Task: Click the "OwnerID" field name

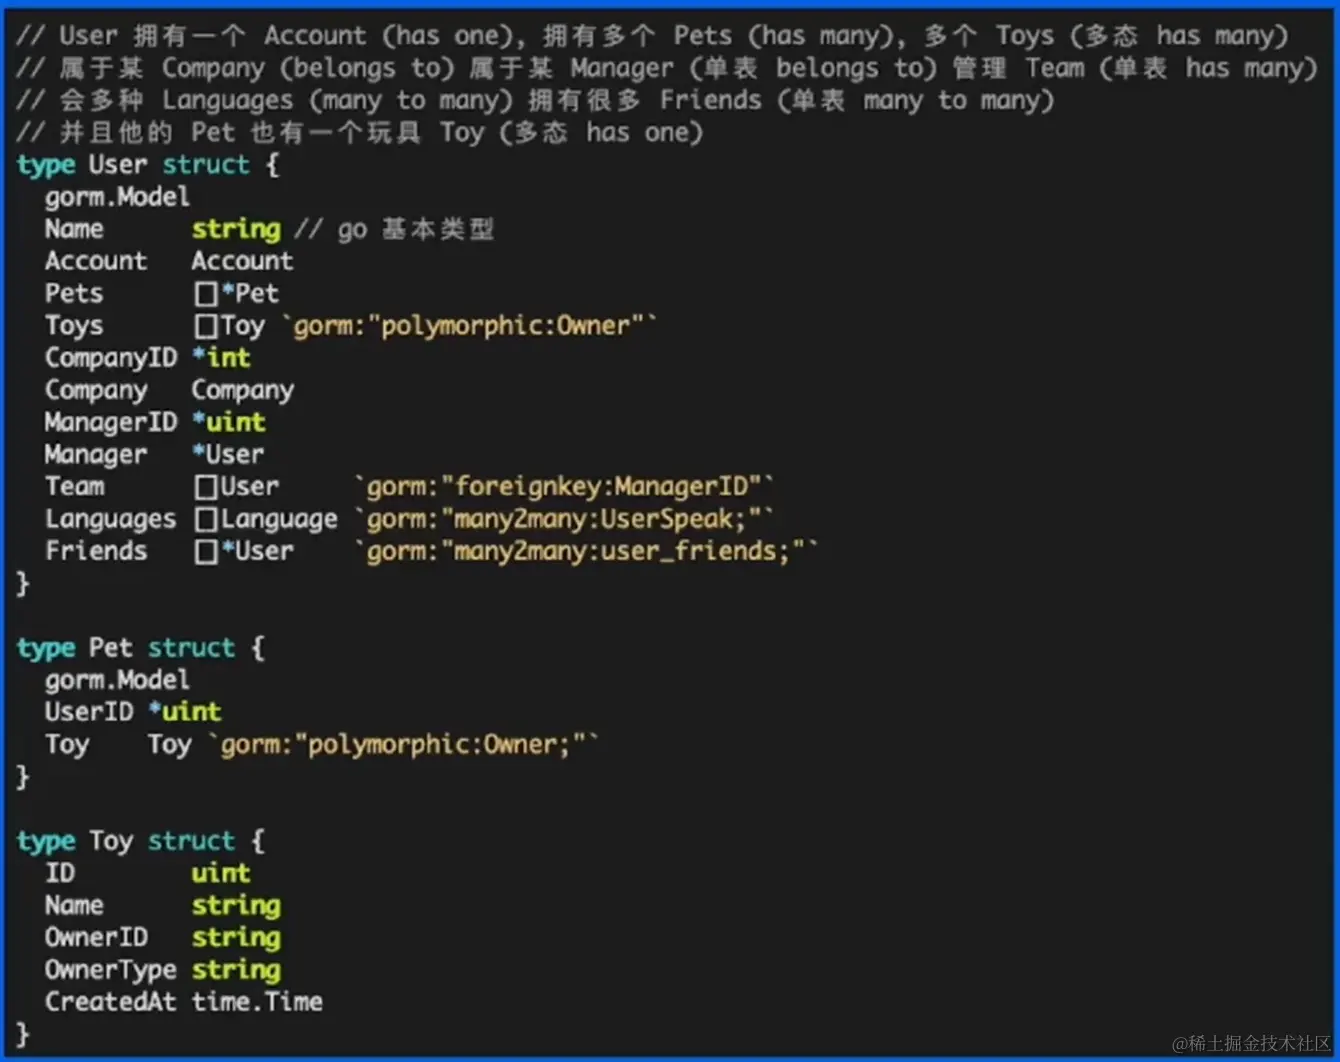Action: click(x=96, y=937)
